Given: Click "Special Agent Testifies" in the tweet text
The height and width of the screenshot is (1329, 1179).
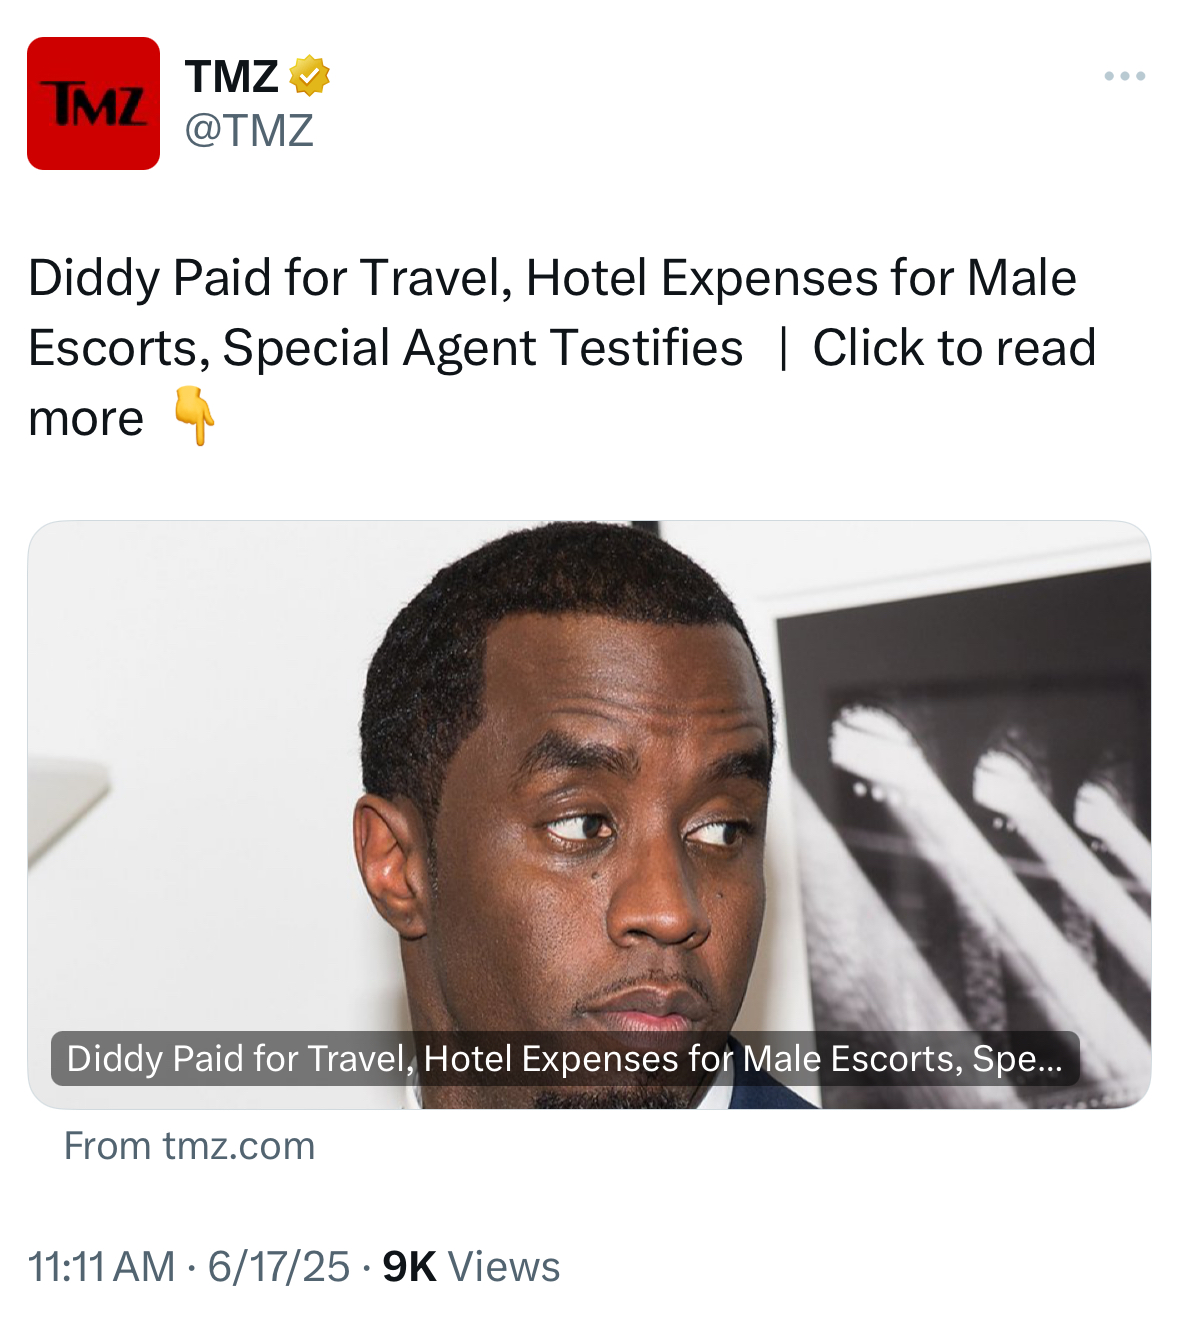Looking at the screenshot, I should [483, 349].
